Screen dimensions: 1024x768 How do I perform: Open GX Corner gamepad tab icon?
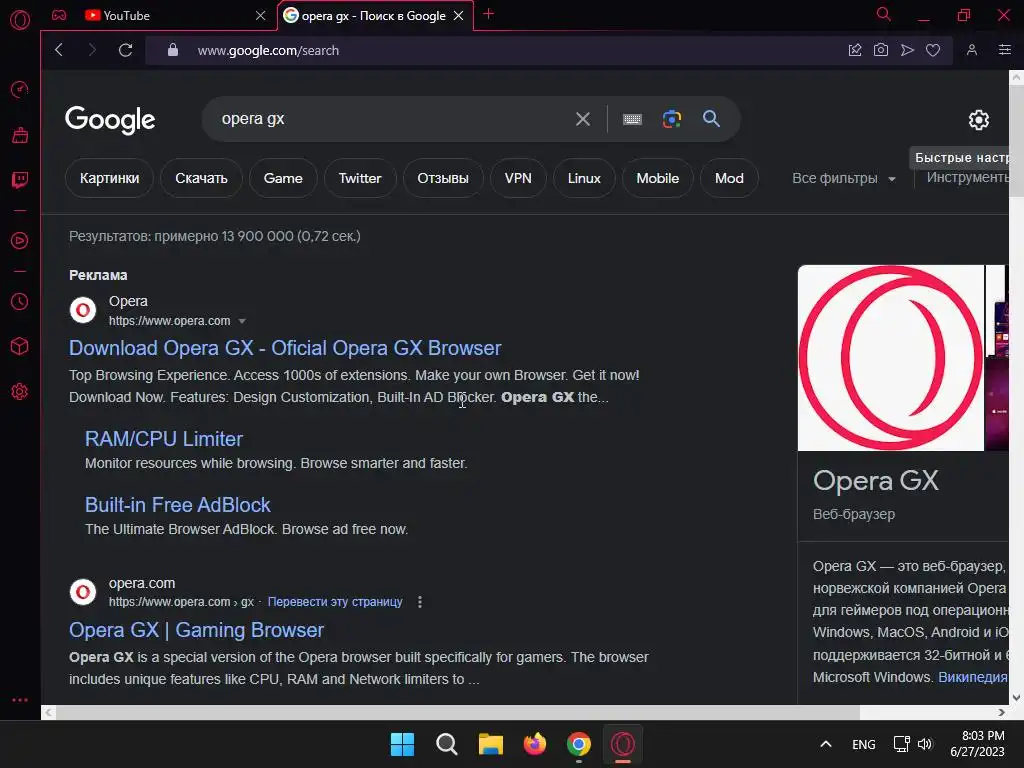click(59, 15)
